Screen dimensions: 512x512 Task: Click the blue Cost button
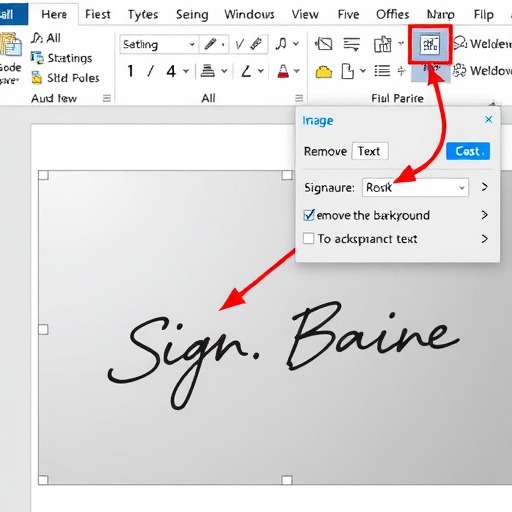coord(468,151)
